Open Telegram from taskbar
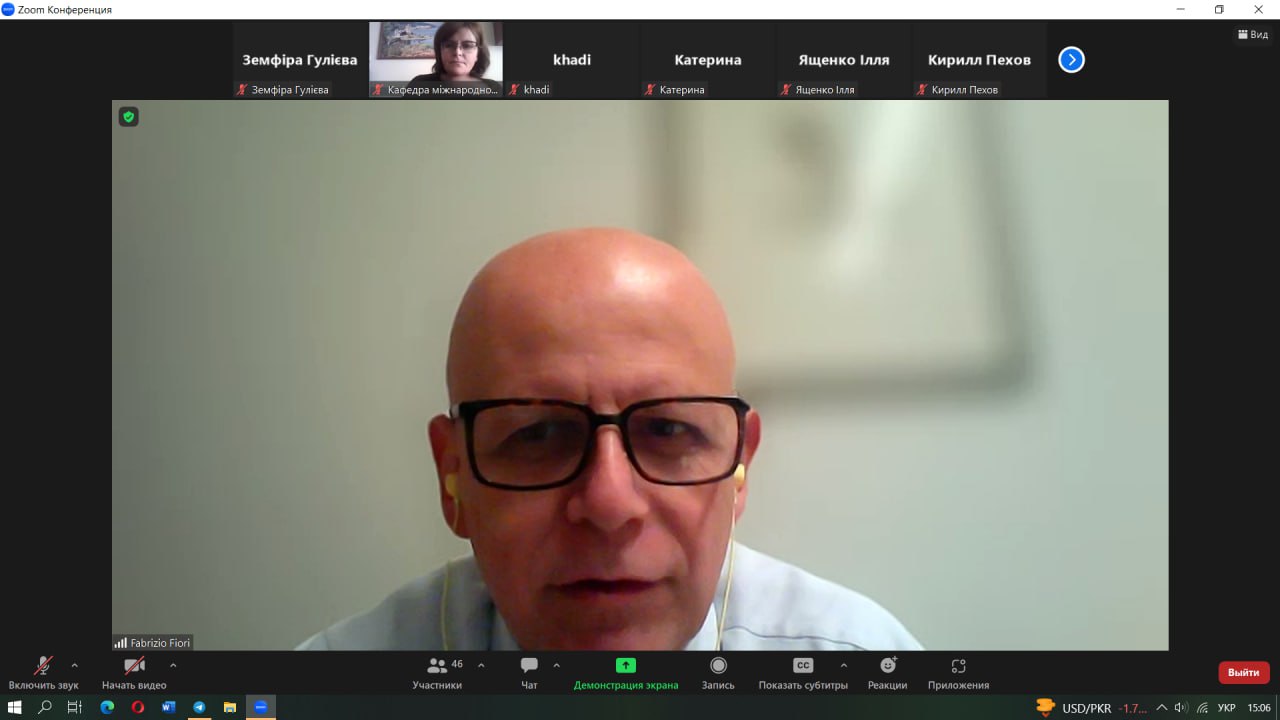Screen dimensions: 1280x720 199,707
